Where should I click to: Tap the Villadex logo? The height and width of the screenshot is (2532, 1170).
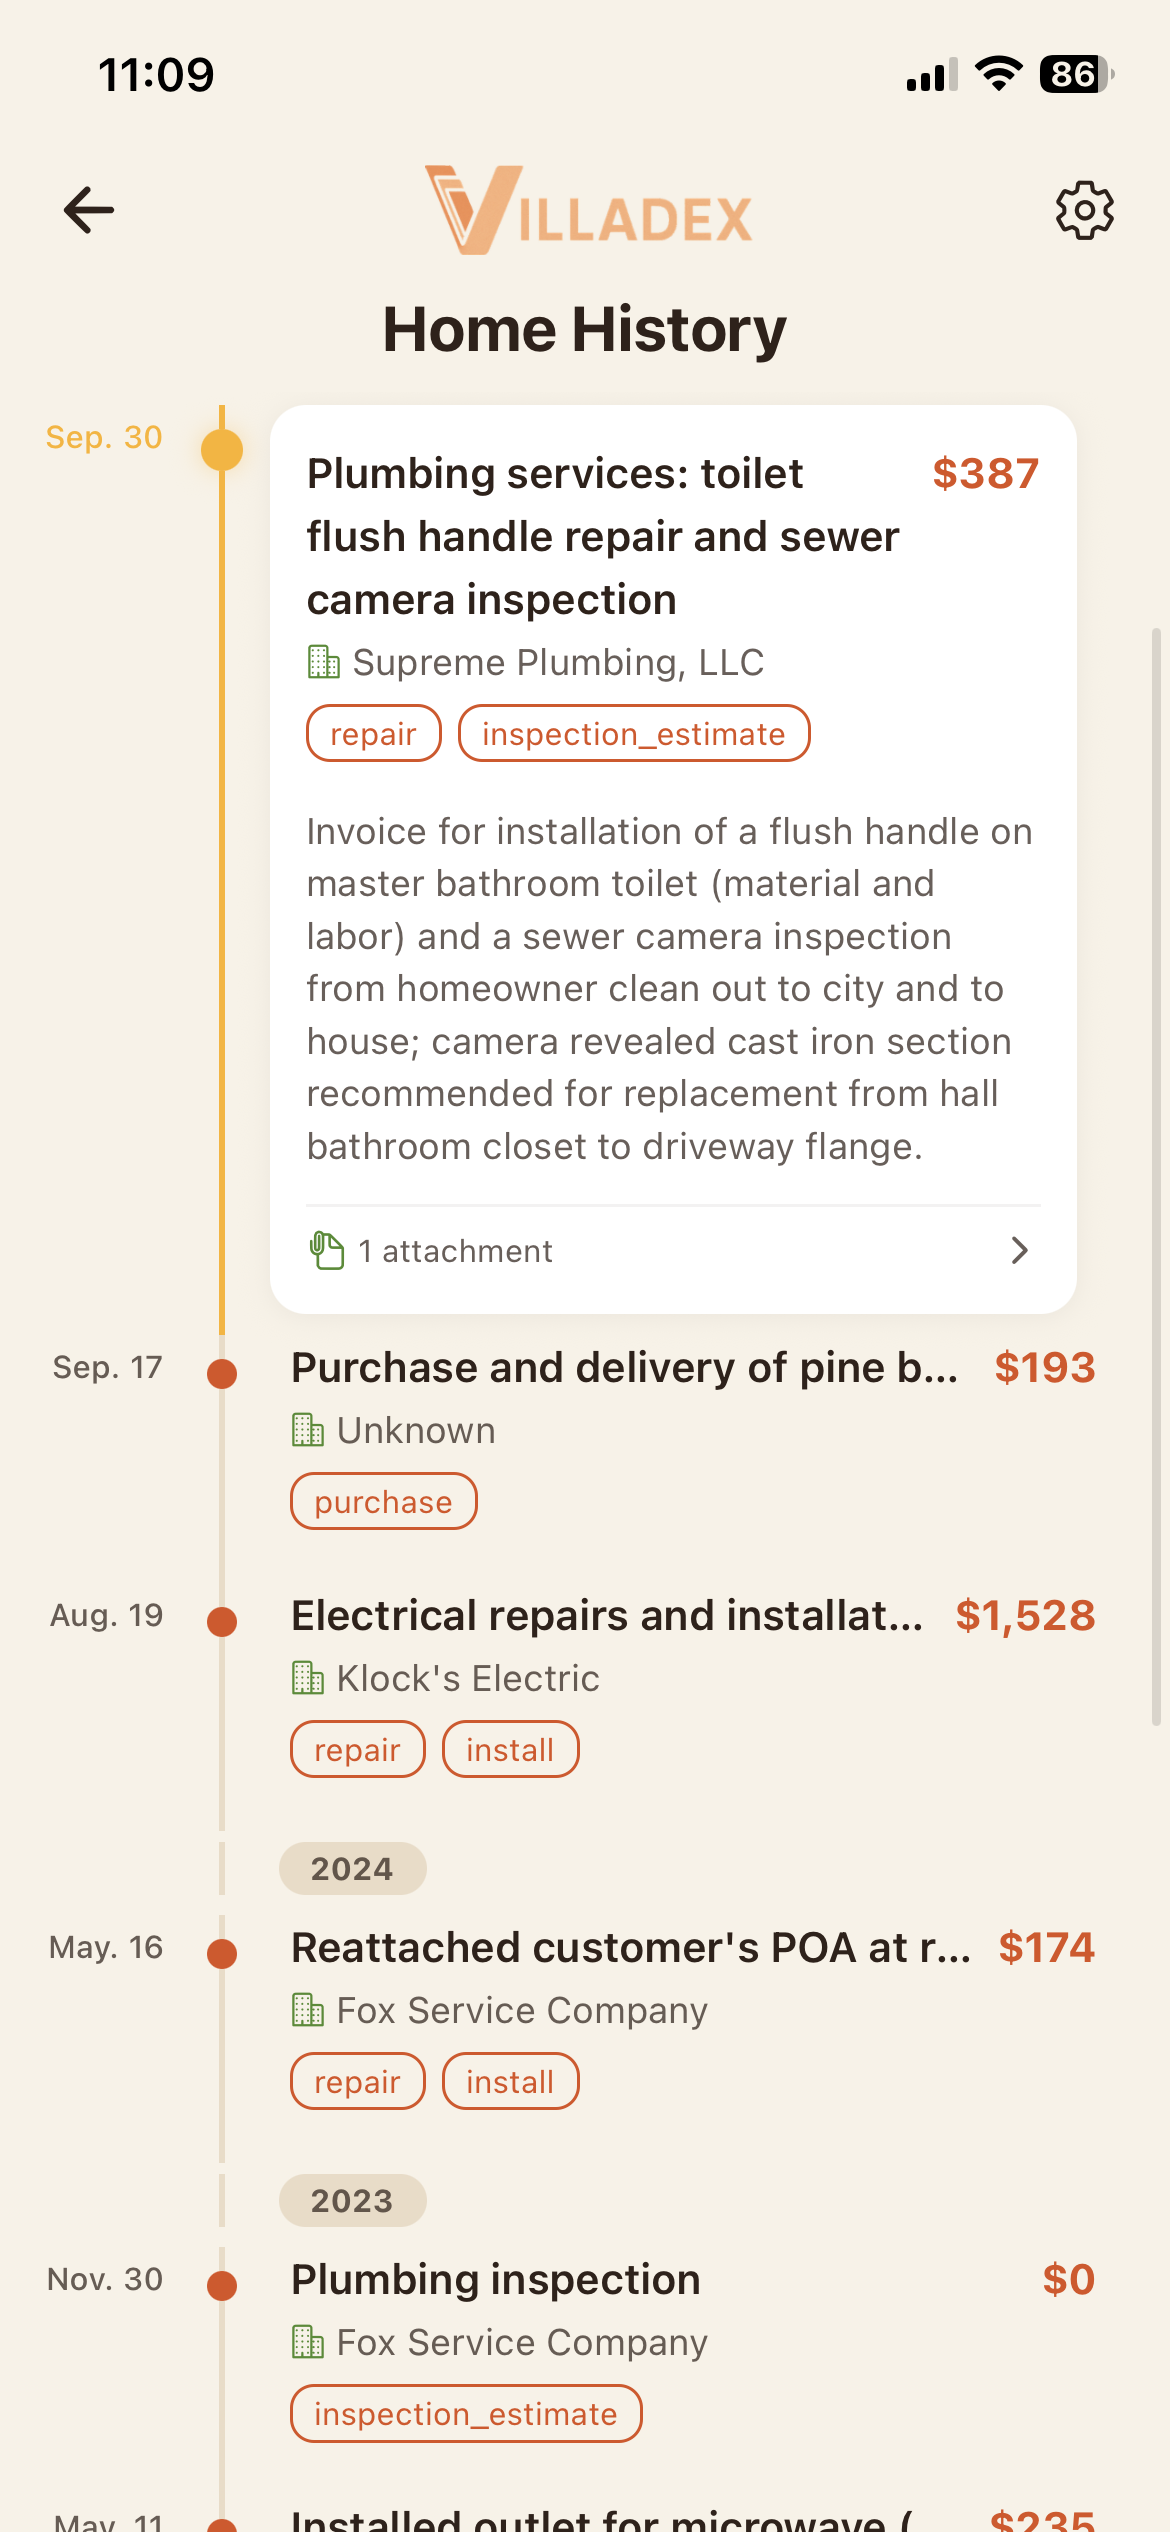click(x=588, y=208)
